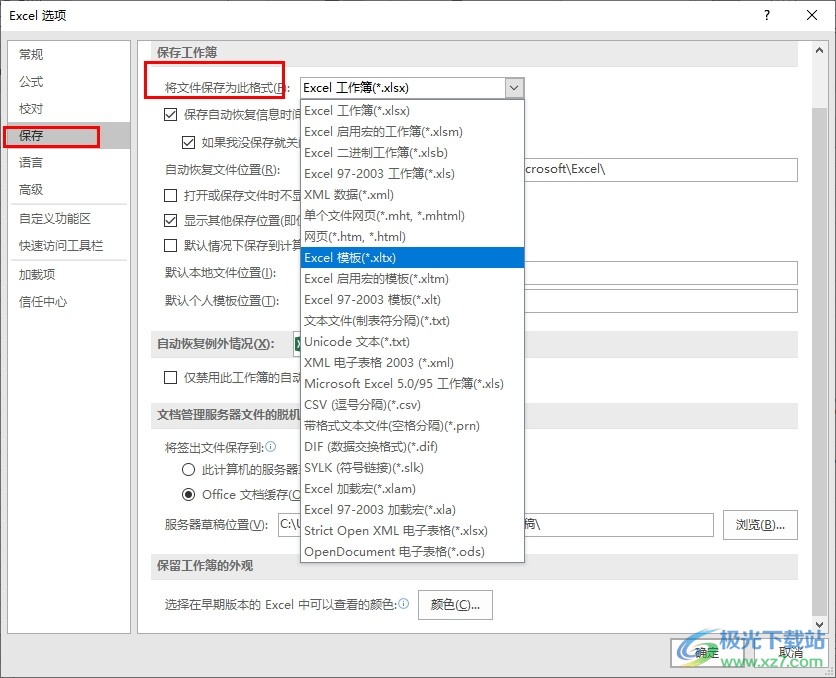Choose Excel 加载宏(*.xlam) option
Screen dimensions: 836x678
tap(412, 489)
